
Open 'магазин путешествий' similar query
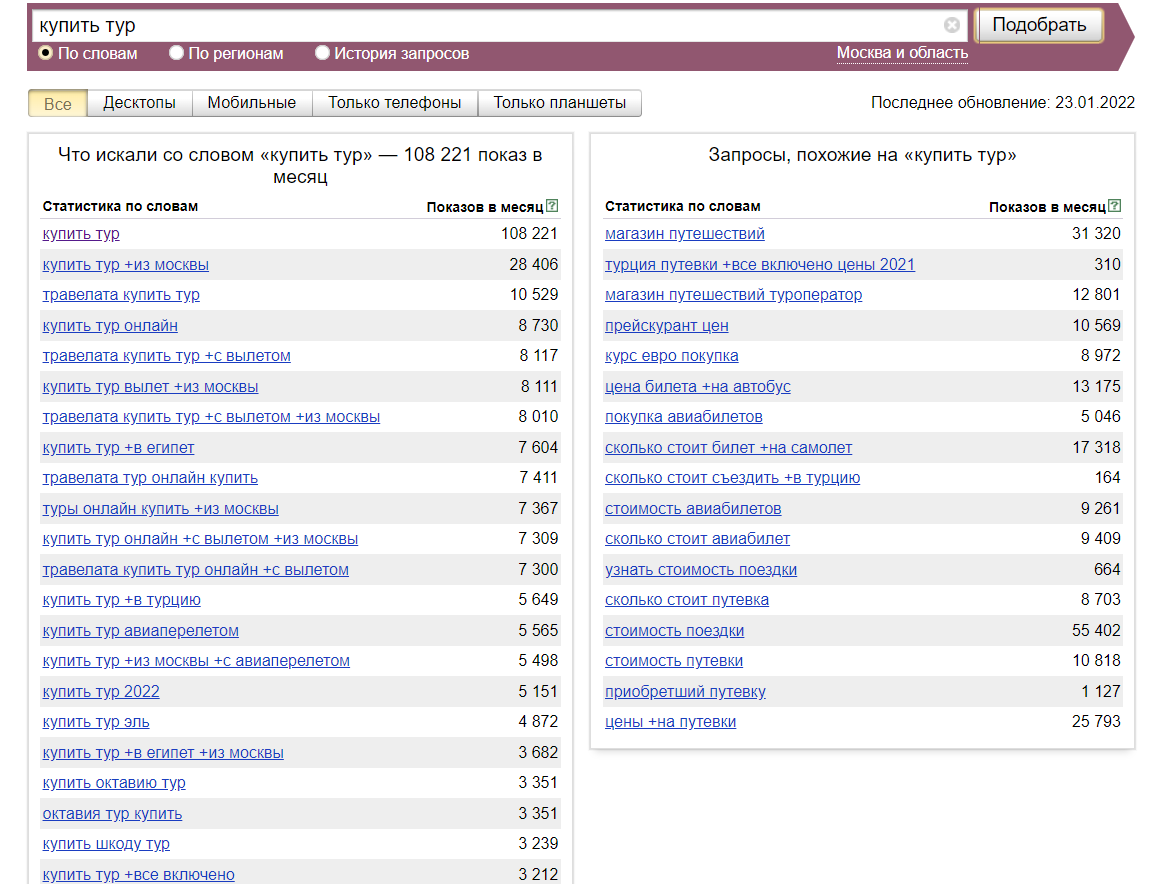685,234
